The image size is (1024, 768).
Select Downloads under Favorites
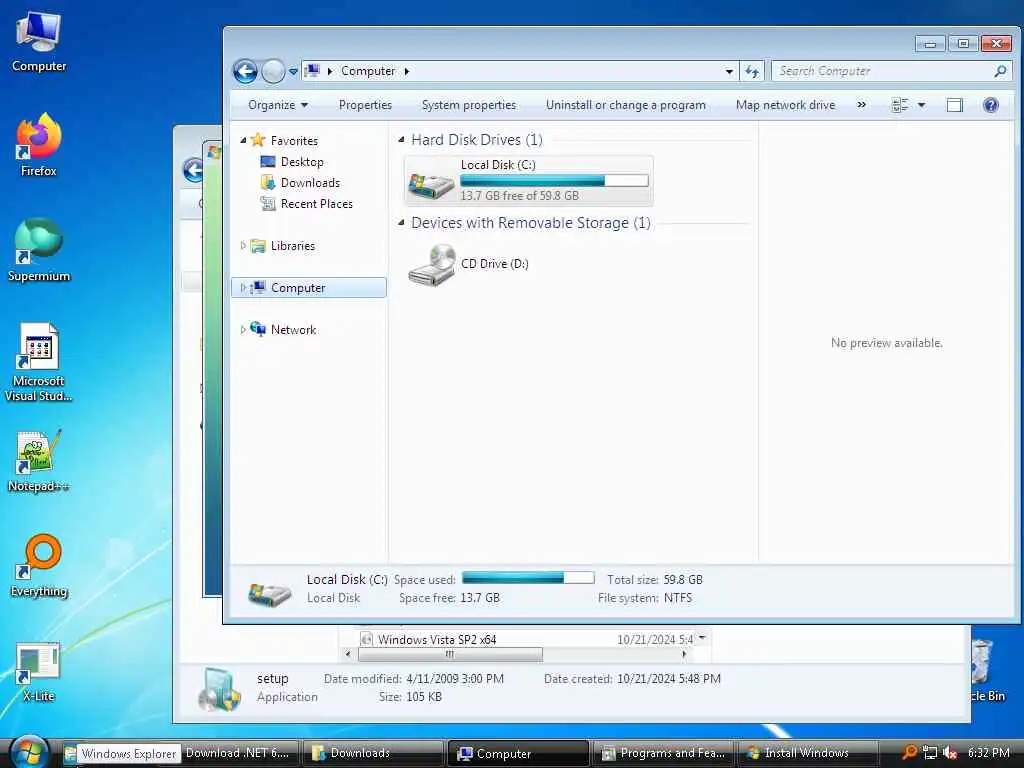pos(310,183)
